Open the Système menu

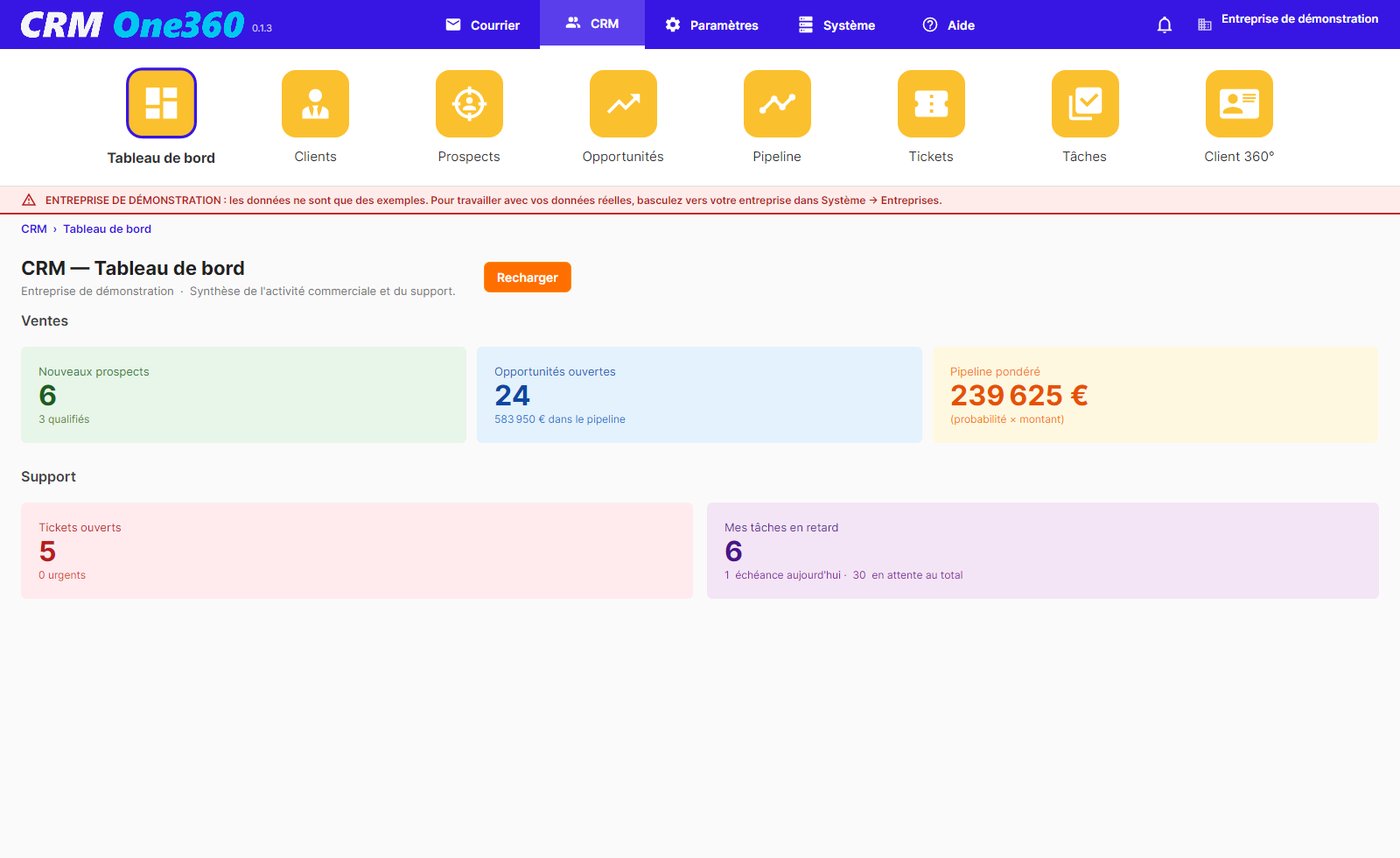point(837,25)
